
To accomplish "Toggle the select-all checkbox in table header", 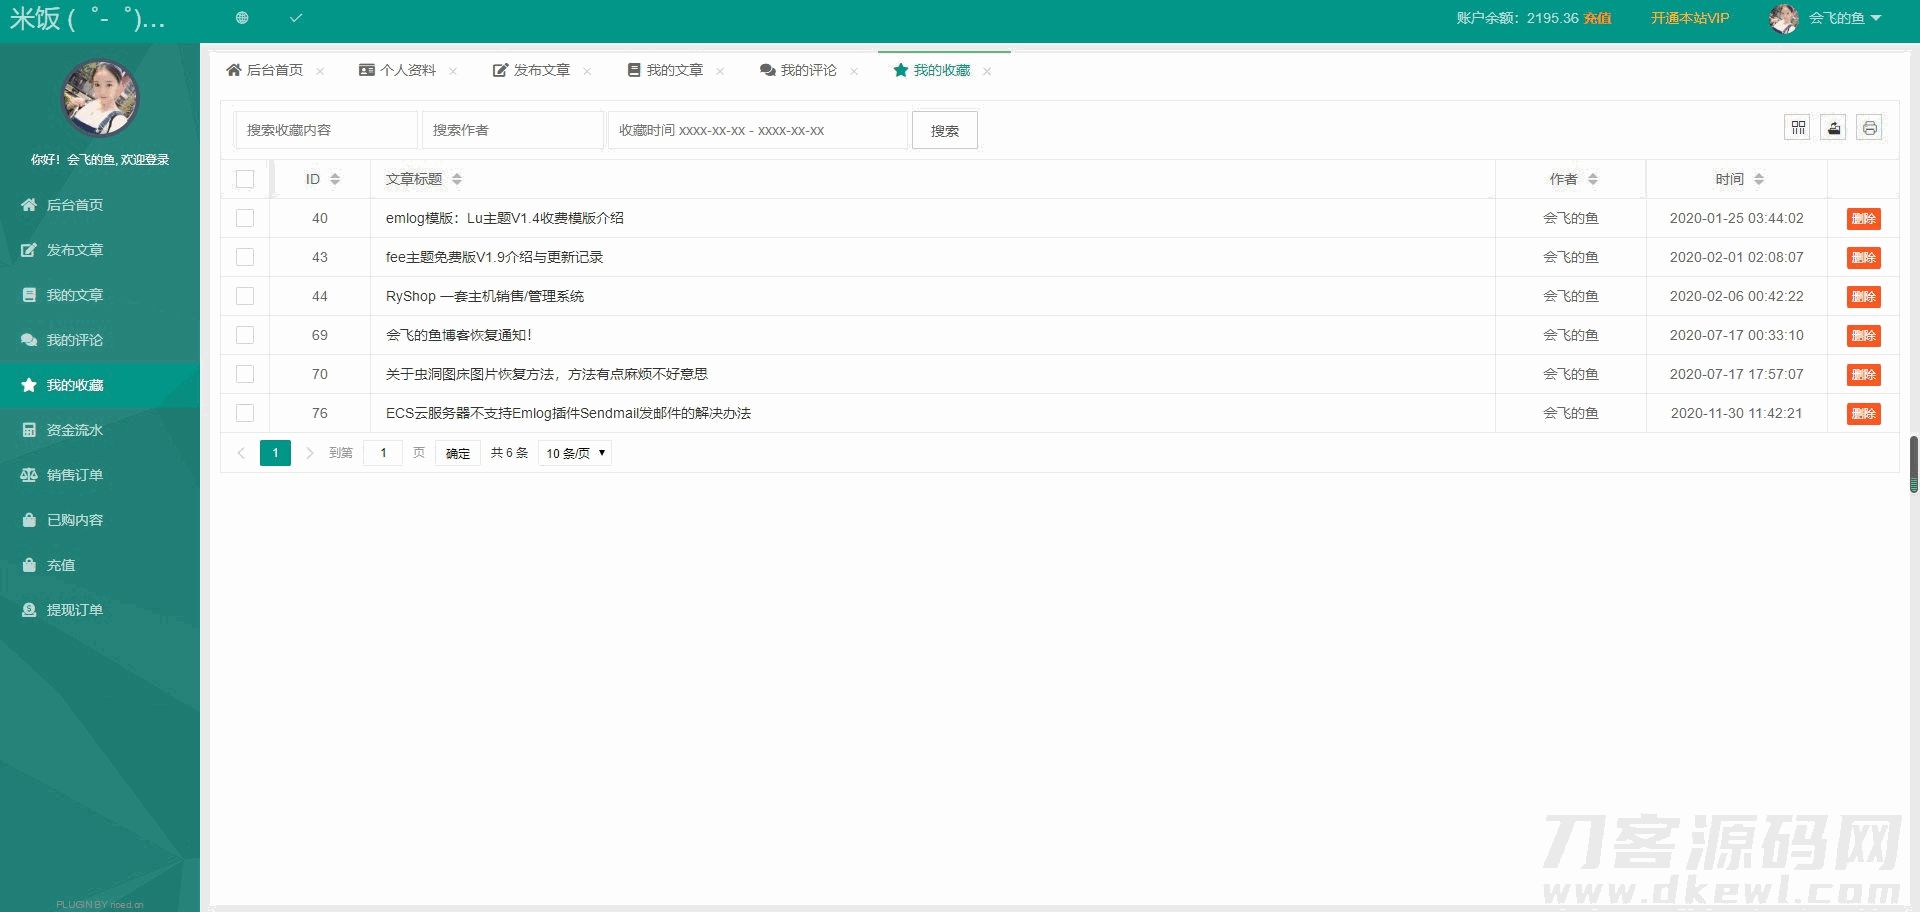I will (x=245, y=179).
